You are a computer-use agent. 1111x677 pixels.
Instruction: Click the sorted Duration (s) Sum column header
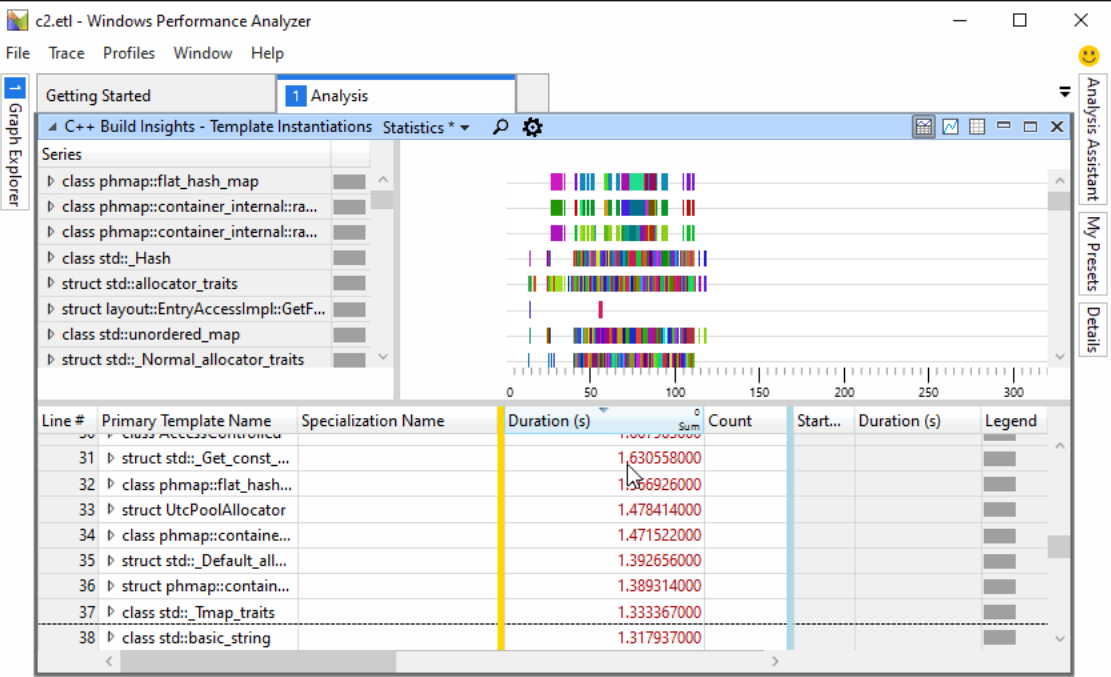[604, 421]
